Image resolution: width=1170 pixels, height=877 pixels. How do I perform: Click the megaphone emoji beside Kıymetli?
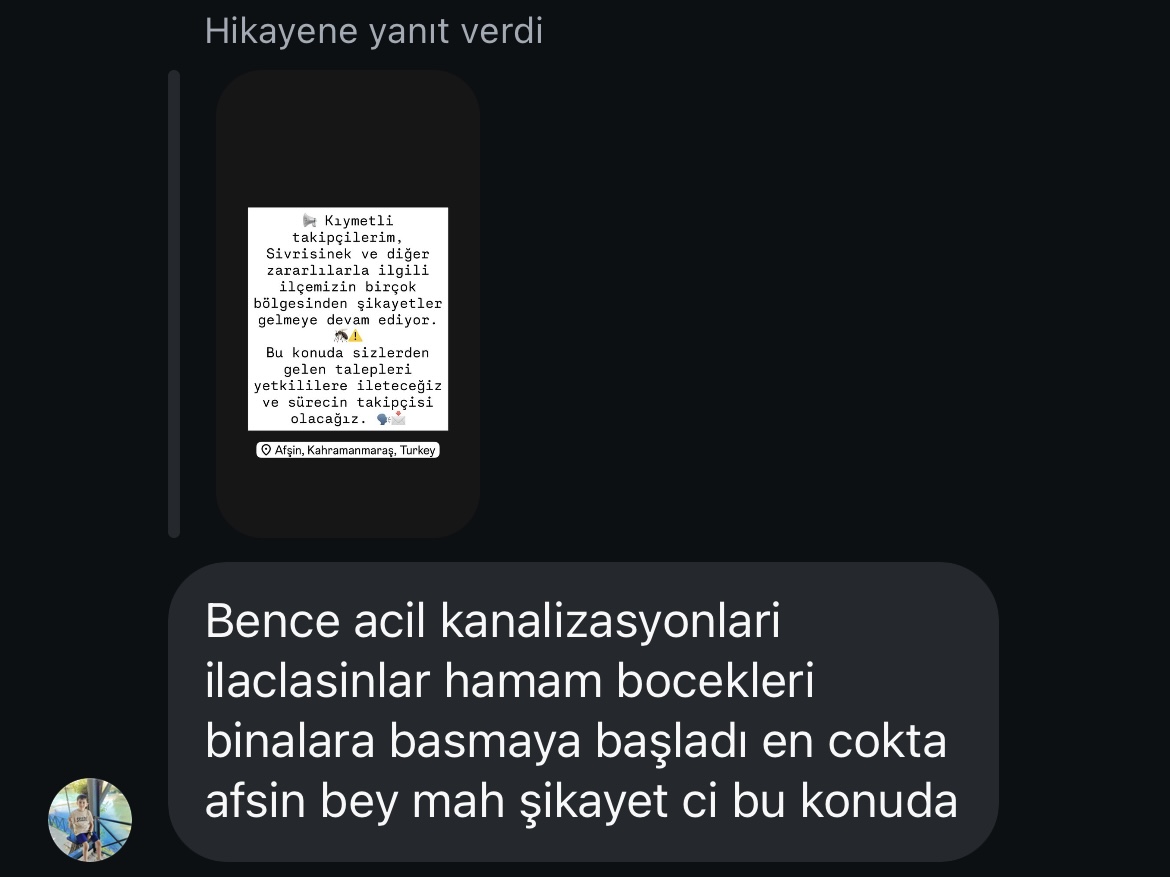coord(310,221)
